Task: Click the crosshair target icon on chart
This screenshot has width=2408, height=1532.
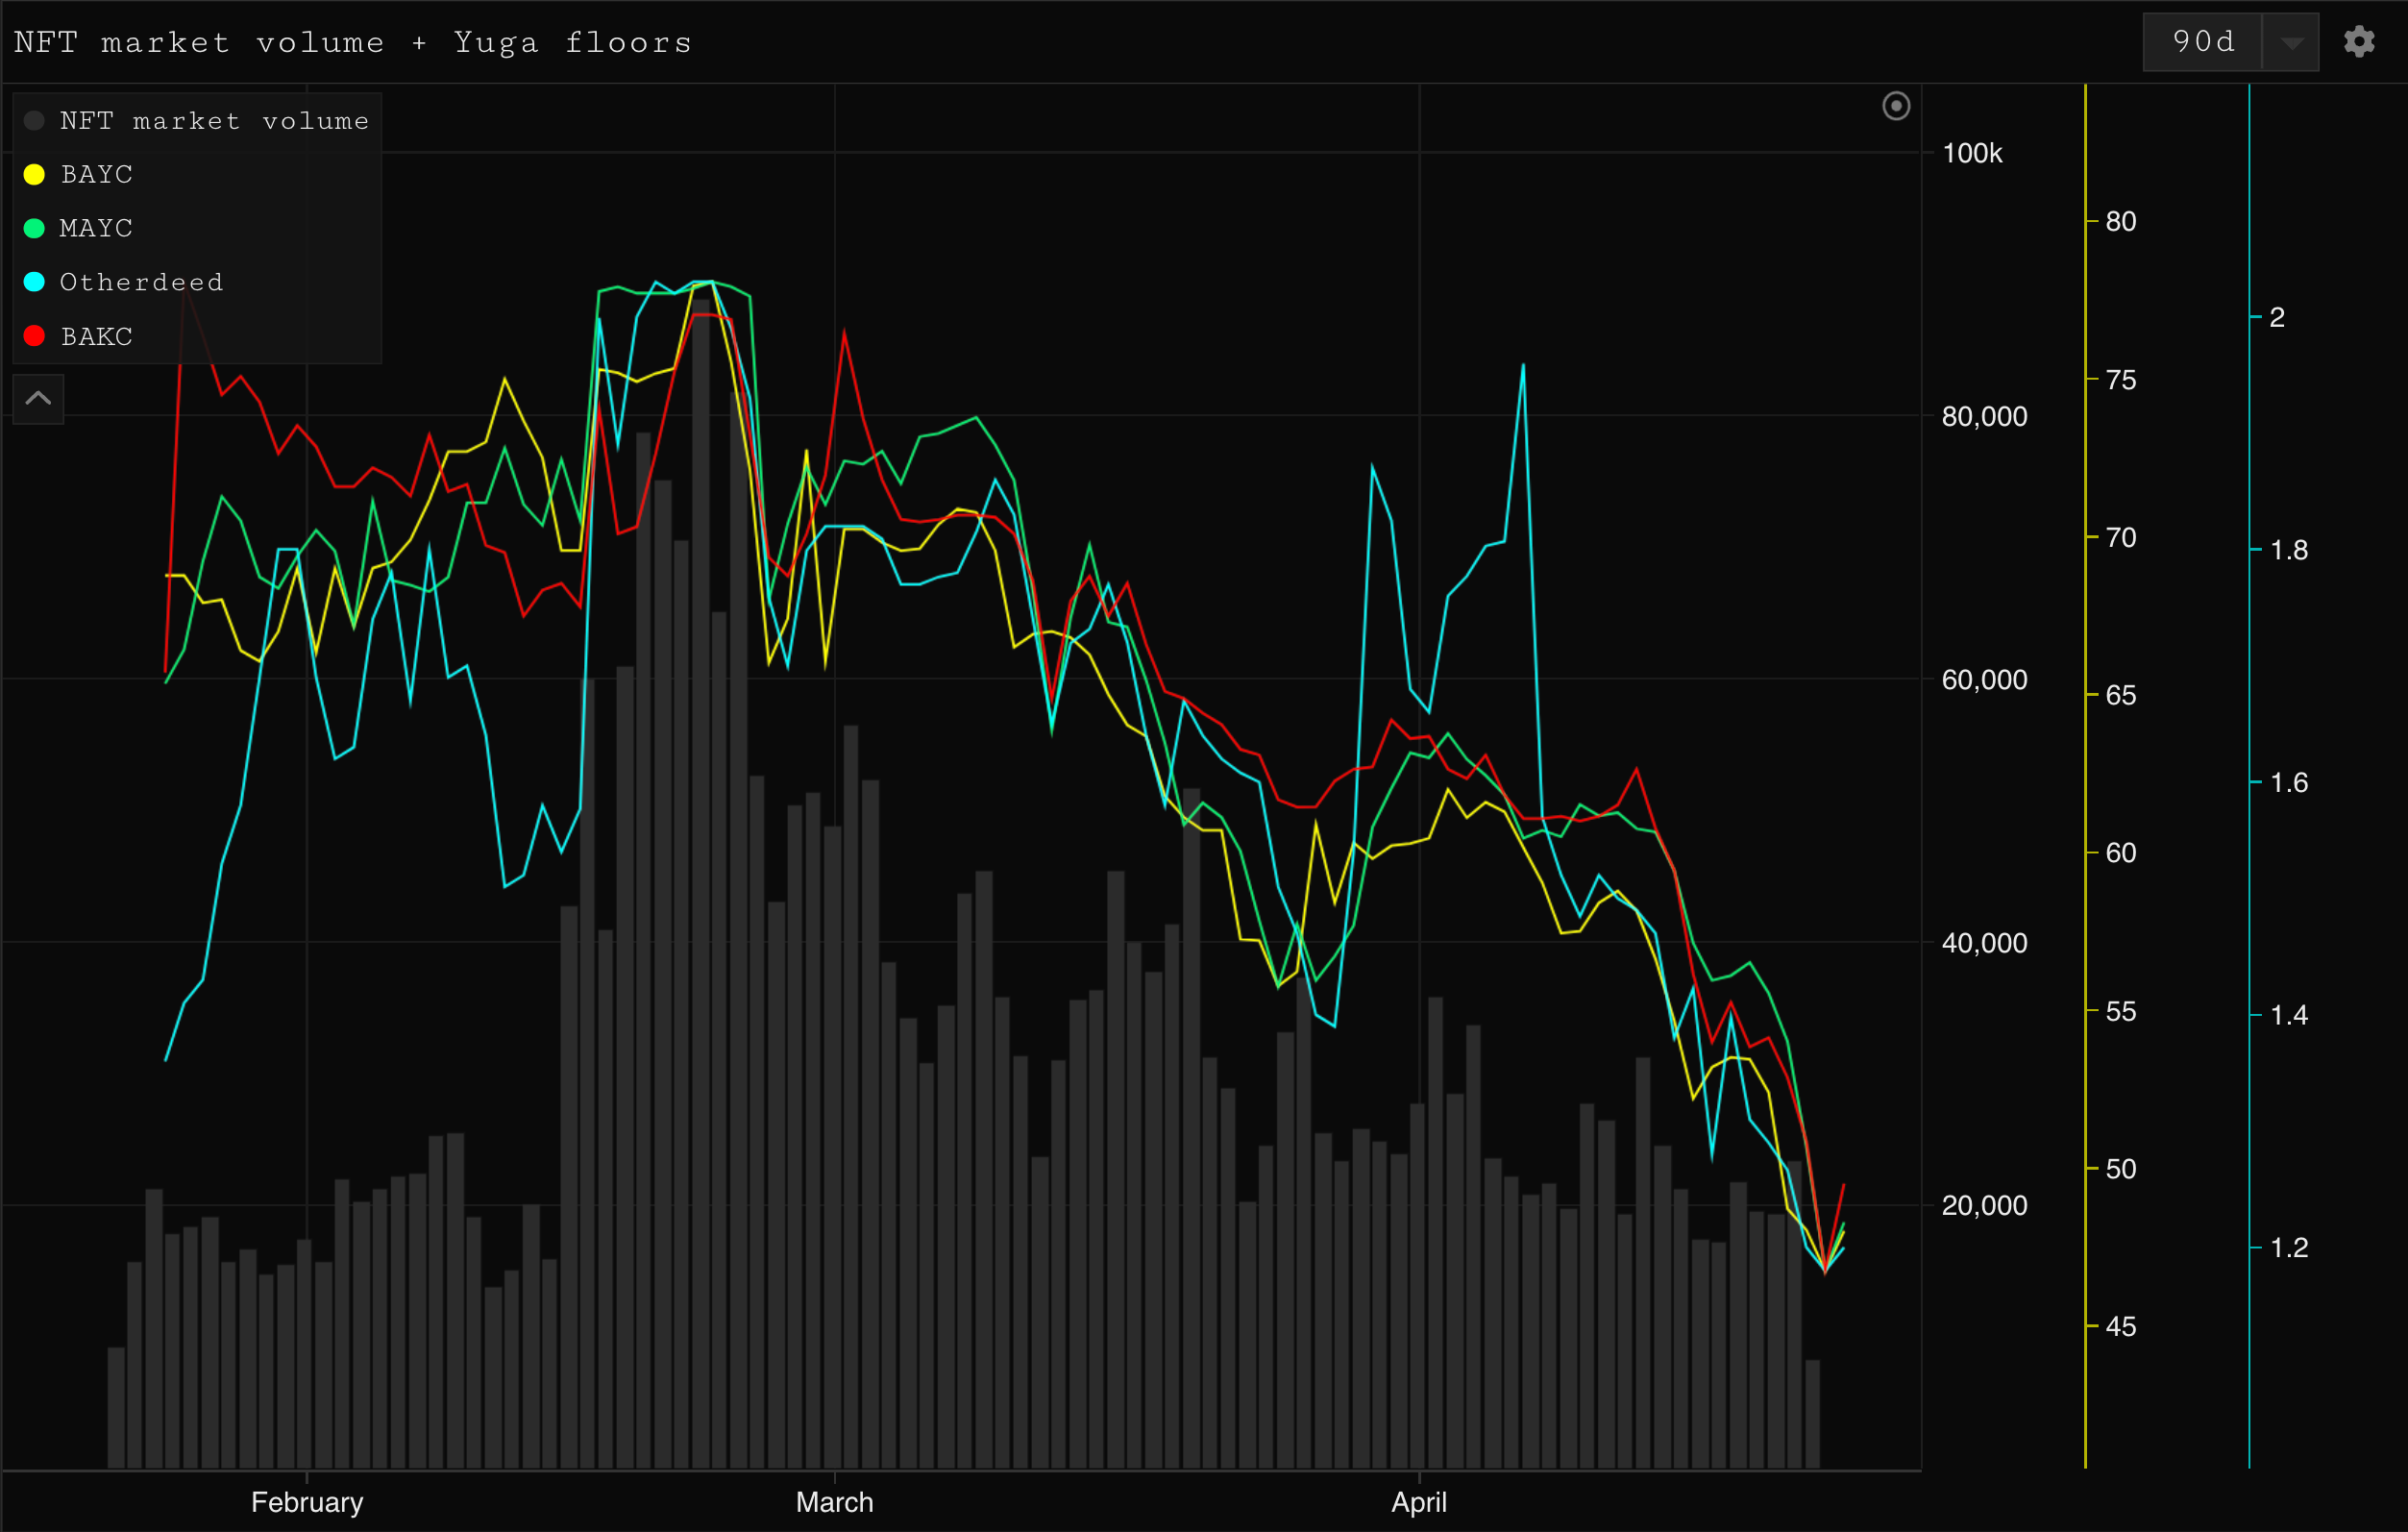Action: pyautogui.click(x=1896, y=106)
